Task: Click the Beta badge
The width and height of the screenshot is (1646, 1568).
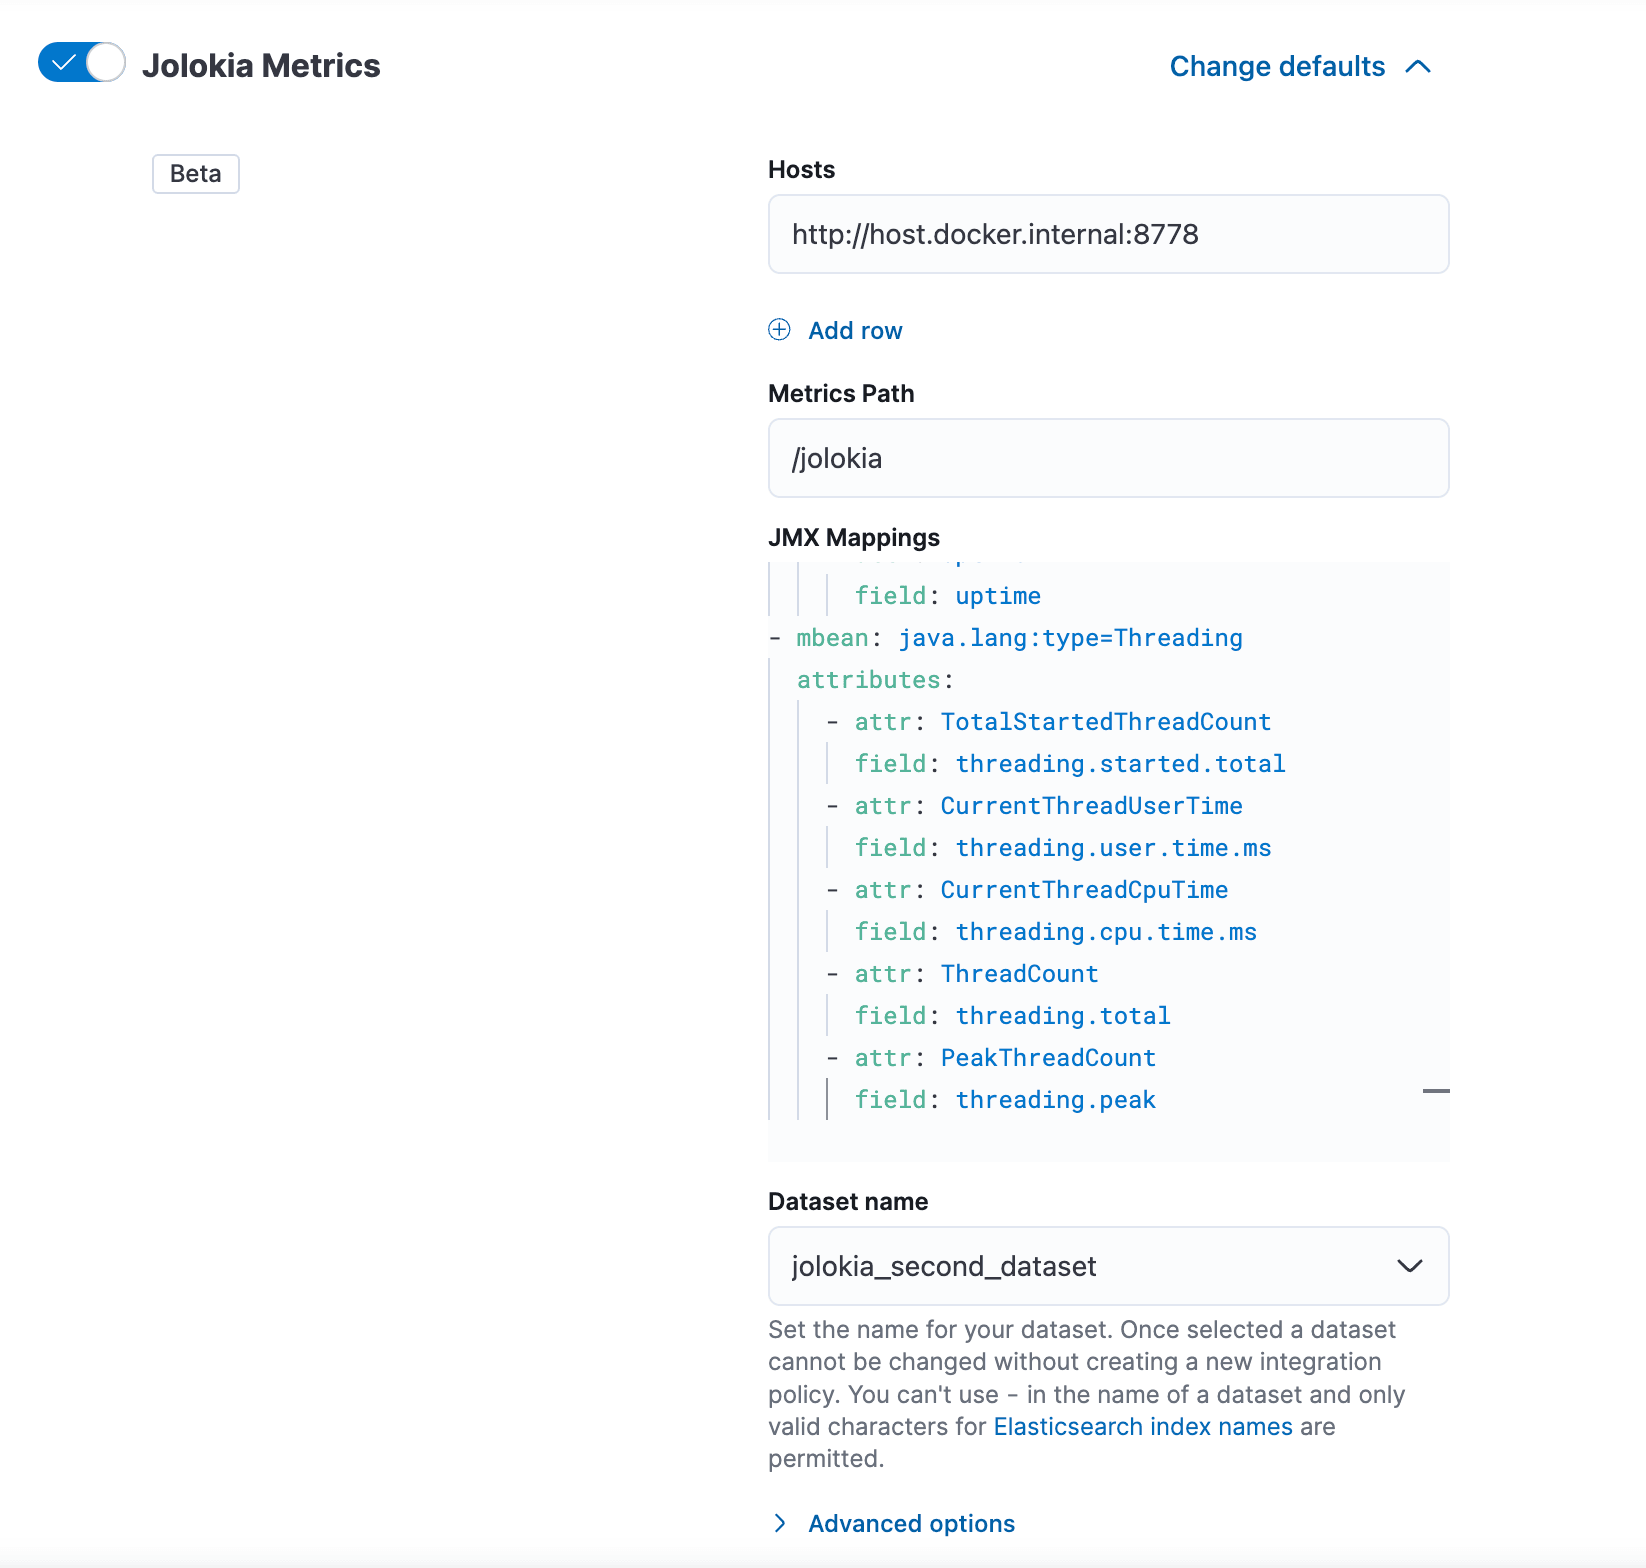Action: [x=196, y=174]
